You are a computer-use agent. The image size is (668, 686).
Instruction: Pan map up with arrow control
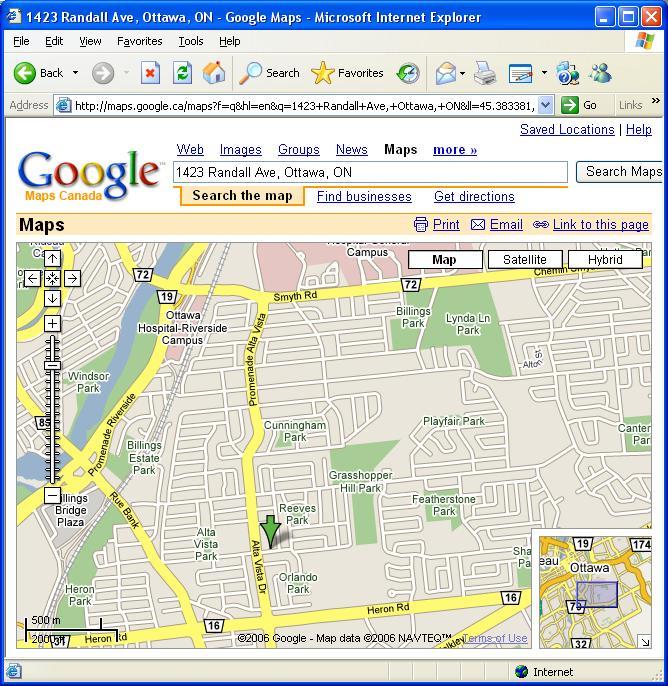click(52, 258)
